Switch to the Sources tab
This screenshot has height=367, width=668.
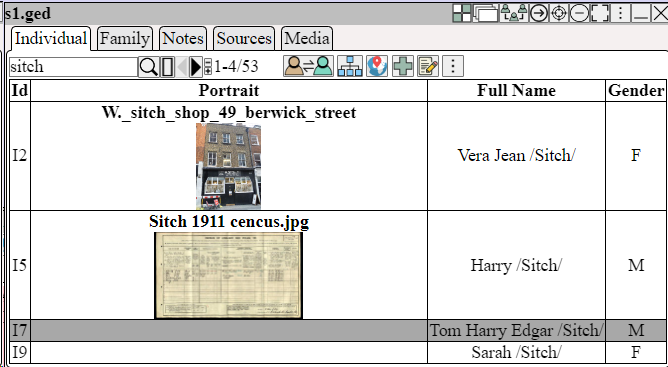tap(244, 39)
